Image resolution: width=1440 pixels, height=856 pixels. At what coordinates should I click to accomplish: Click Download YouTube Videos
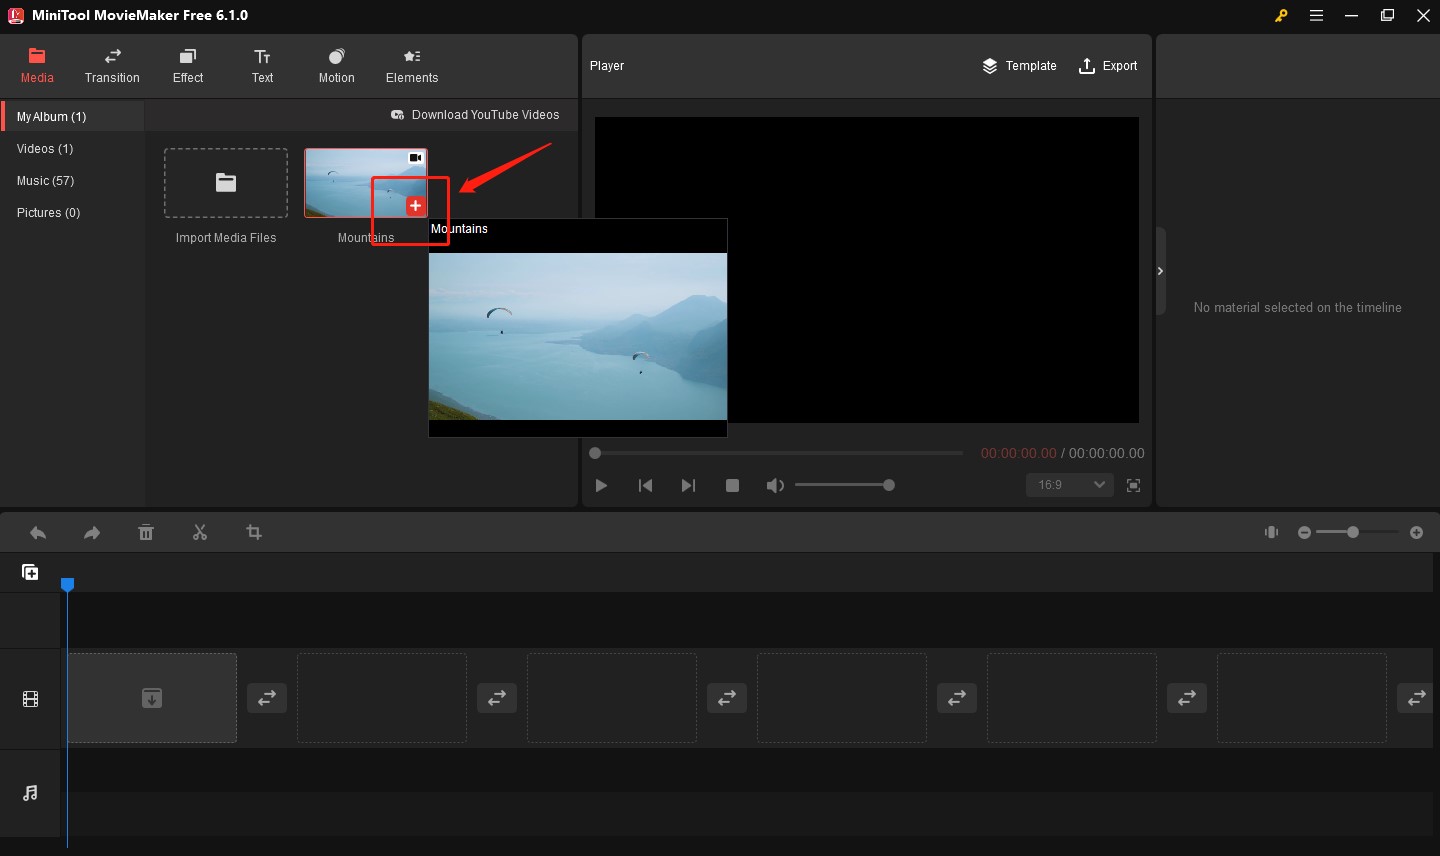(x=475, y=114)
